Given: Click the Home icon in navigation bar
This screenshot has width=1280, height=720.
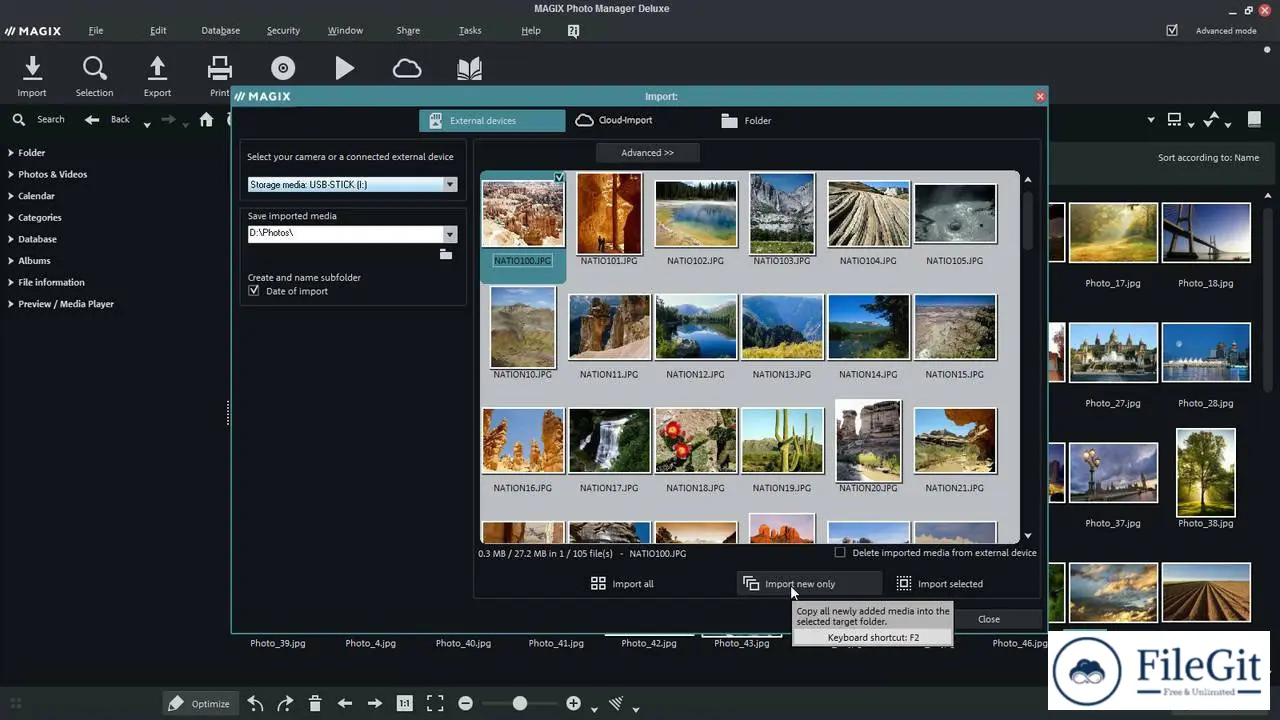Looking at the screenshot, I should coord(206,119).
